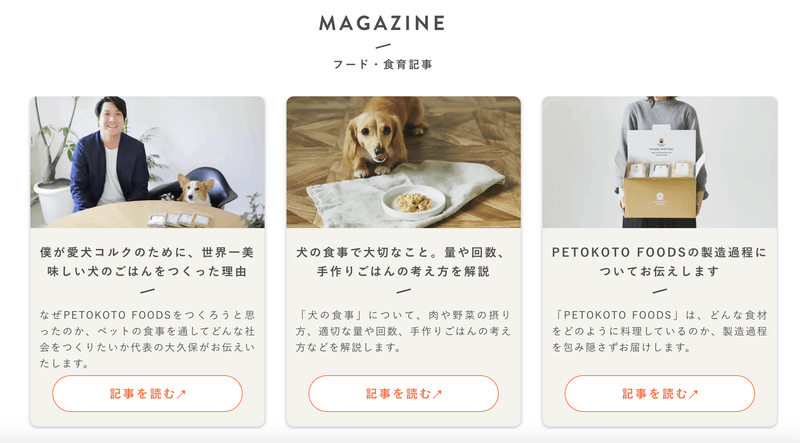Click the MAGAZINE section heading
The image size is (800, 443).
pos(383,23)
